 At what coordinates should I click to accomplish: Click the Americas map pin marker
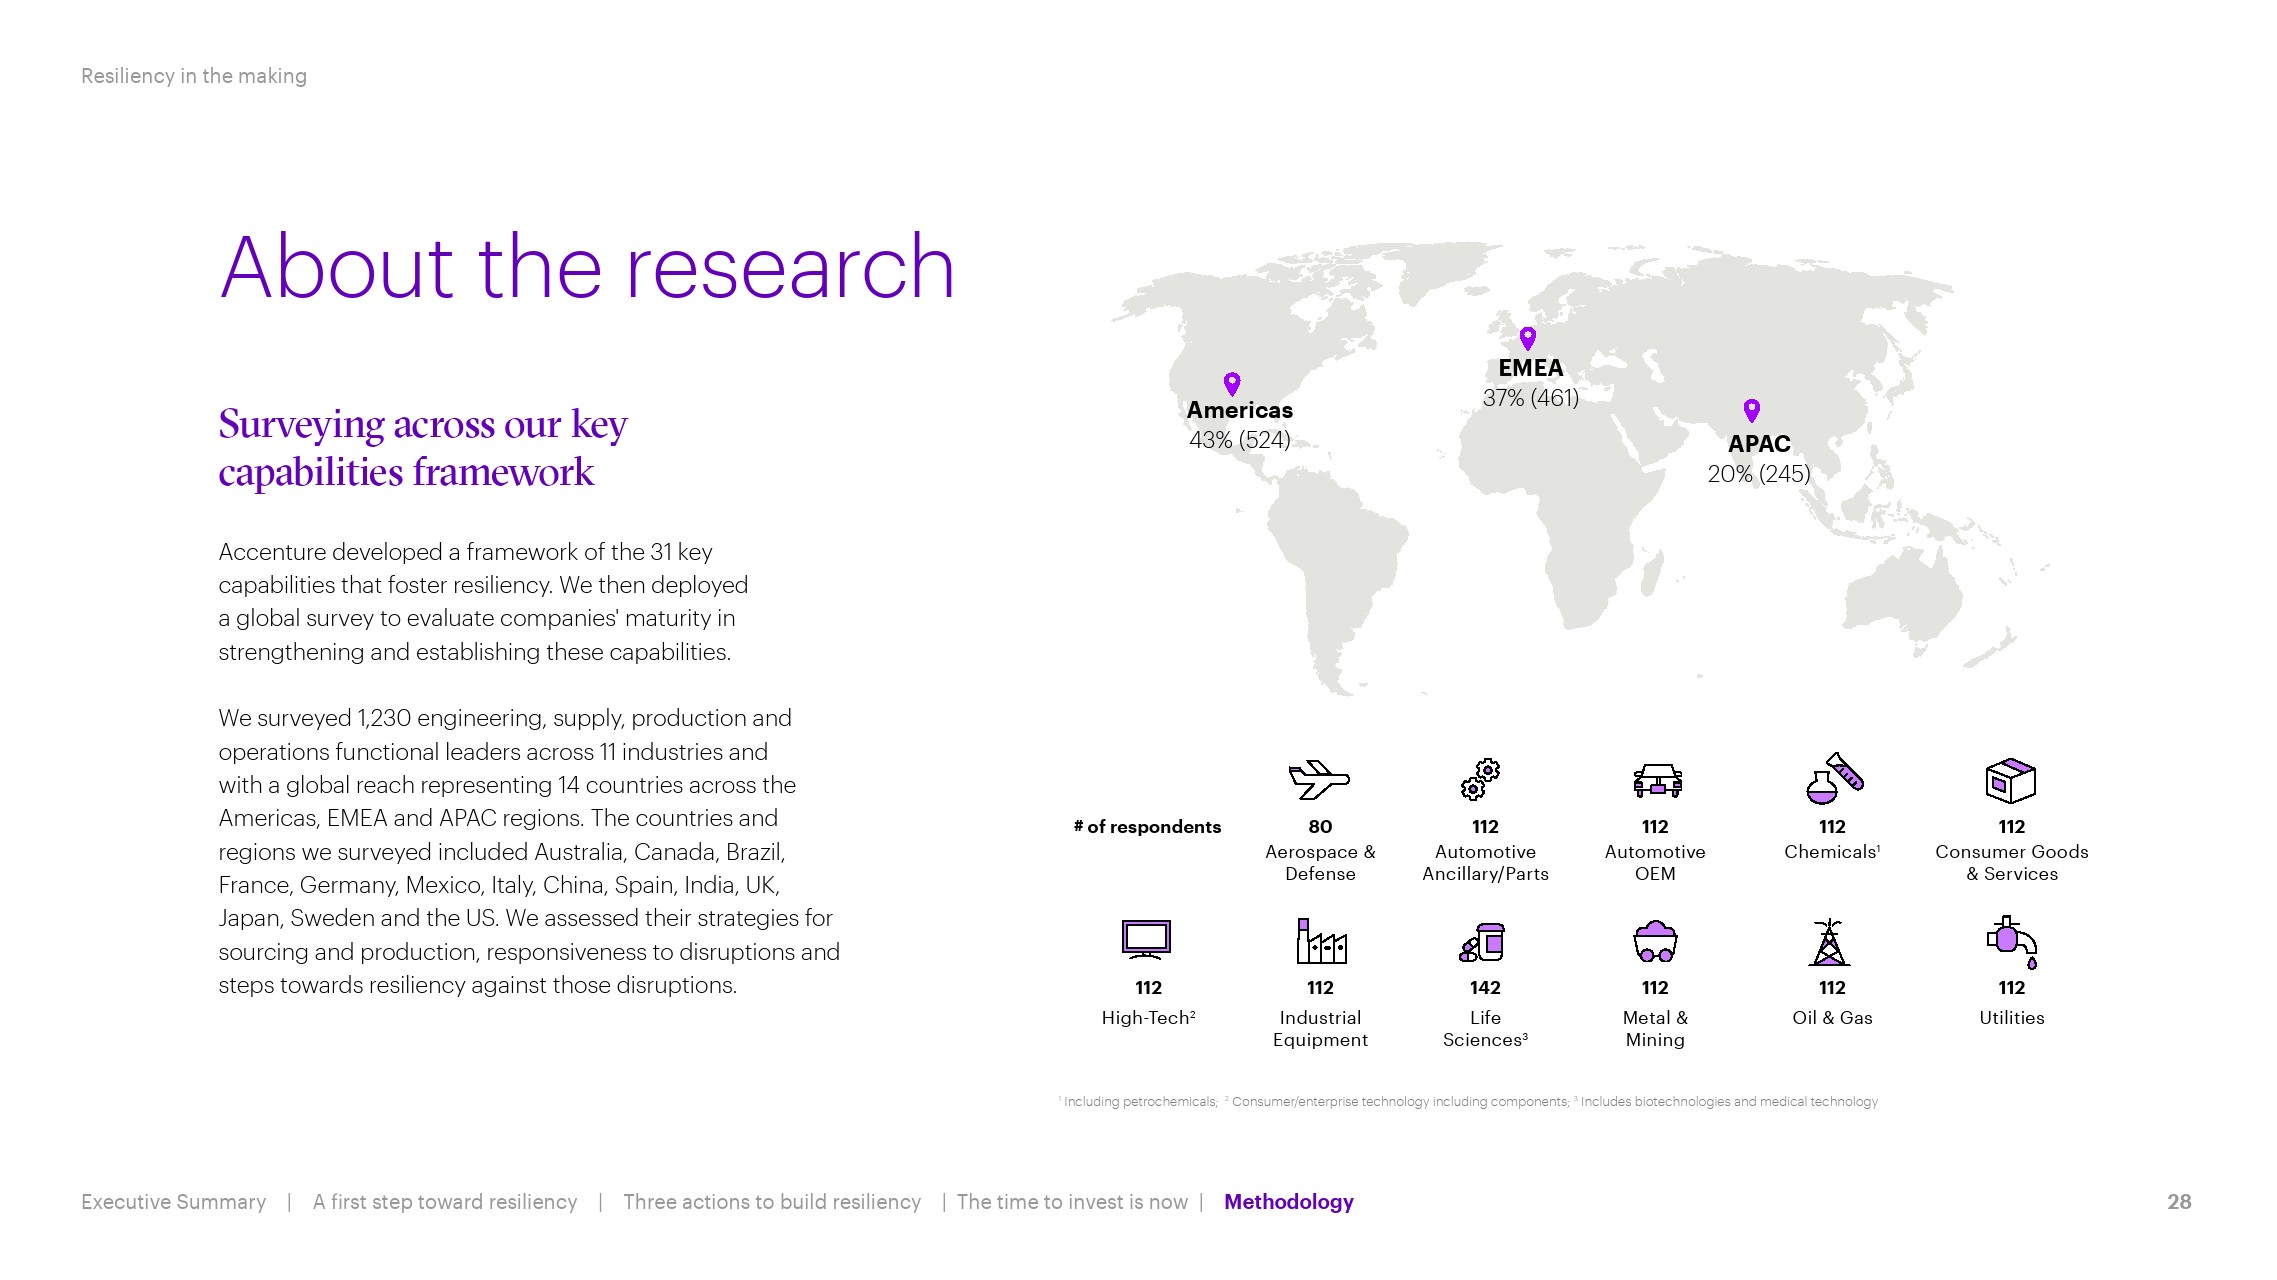(1232, 384)
